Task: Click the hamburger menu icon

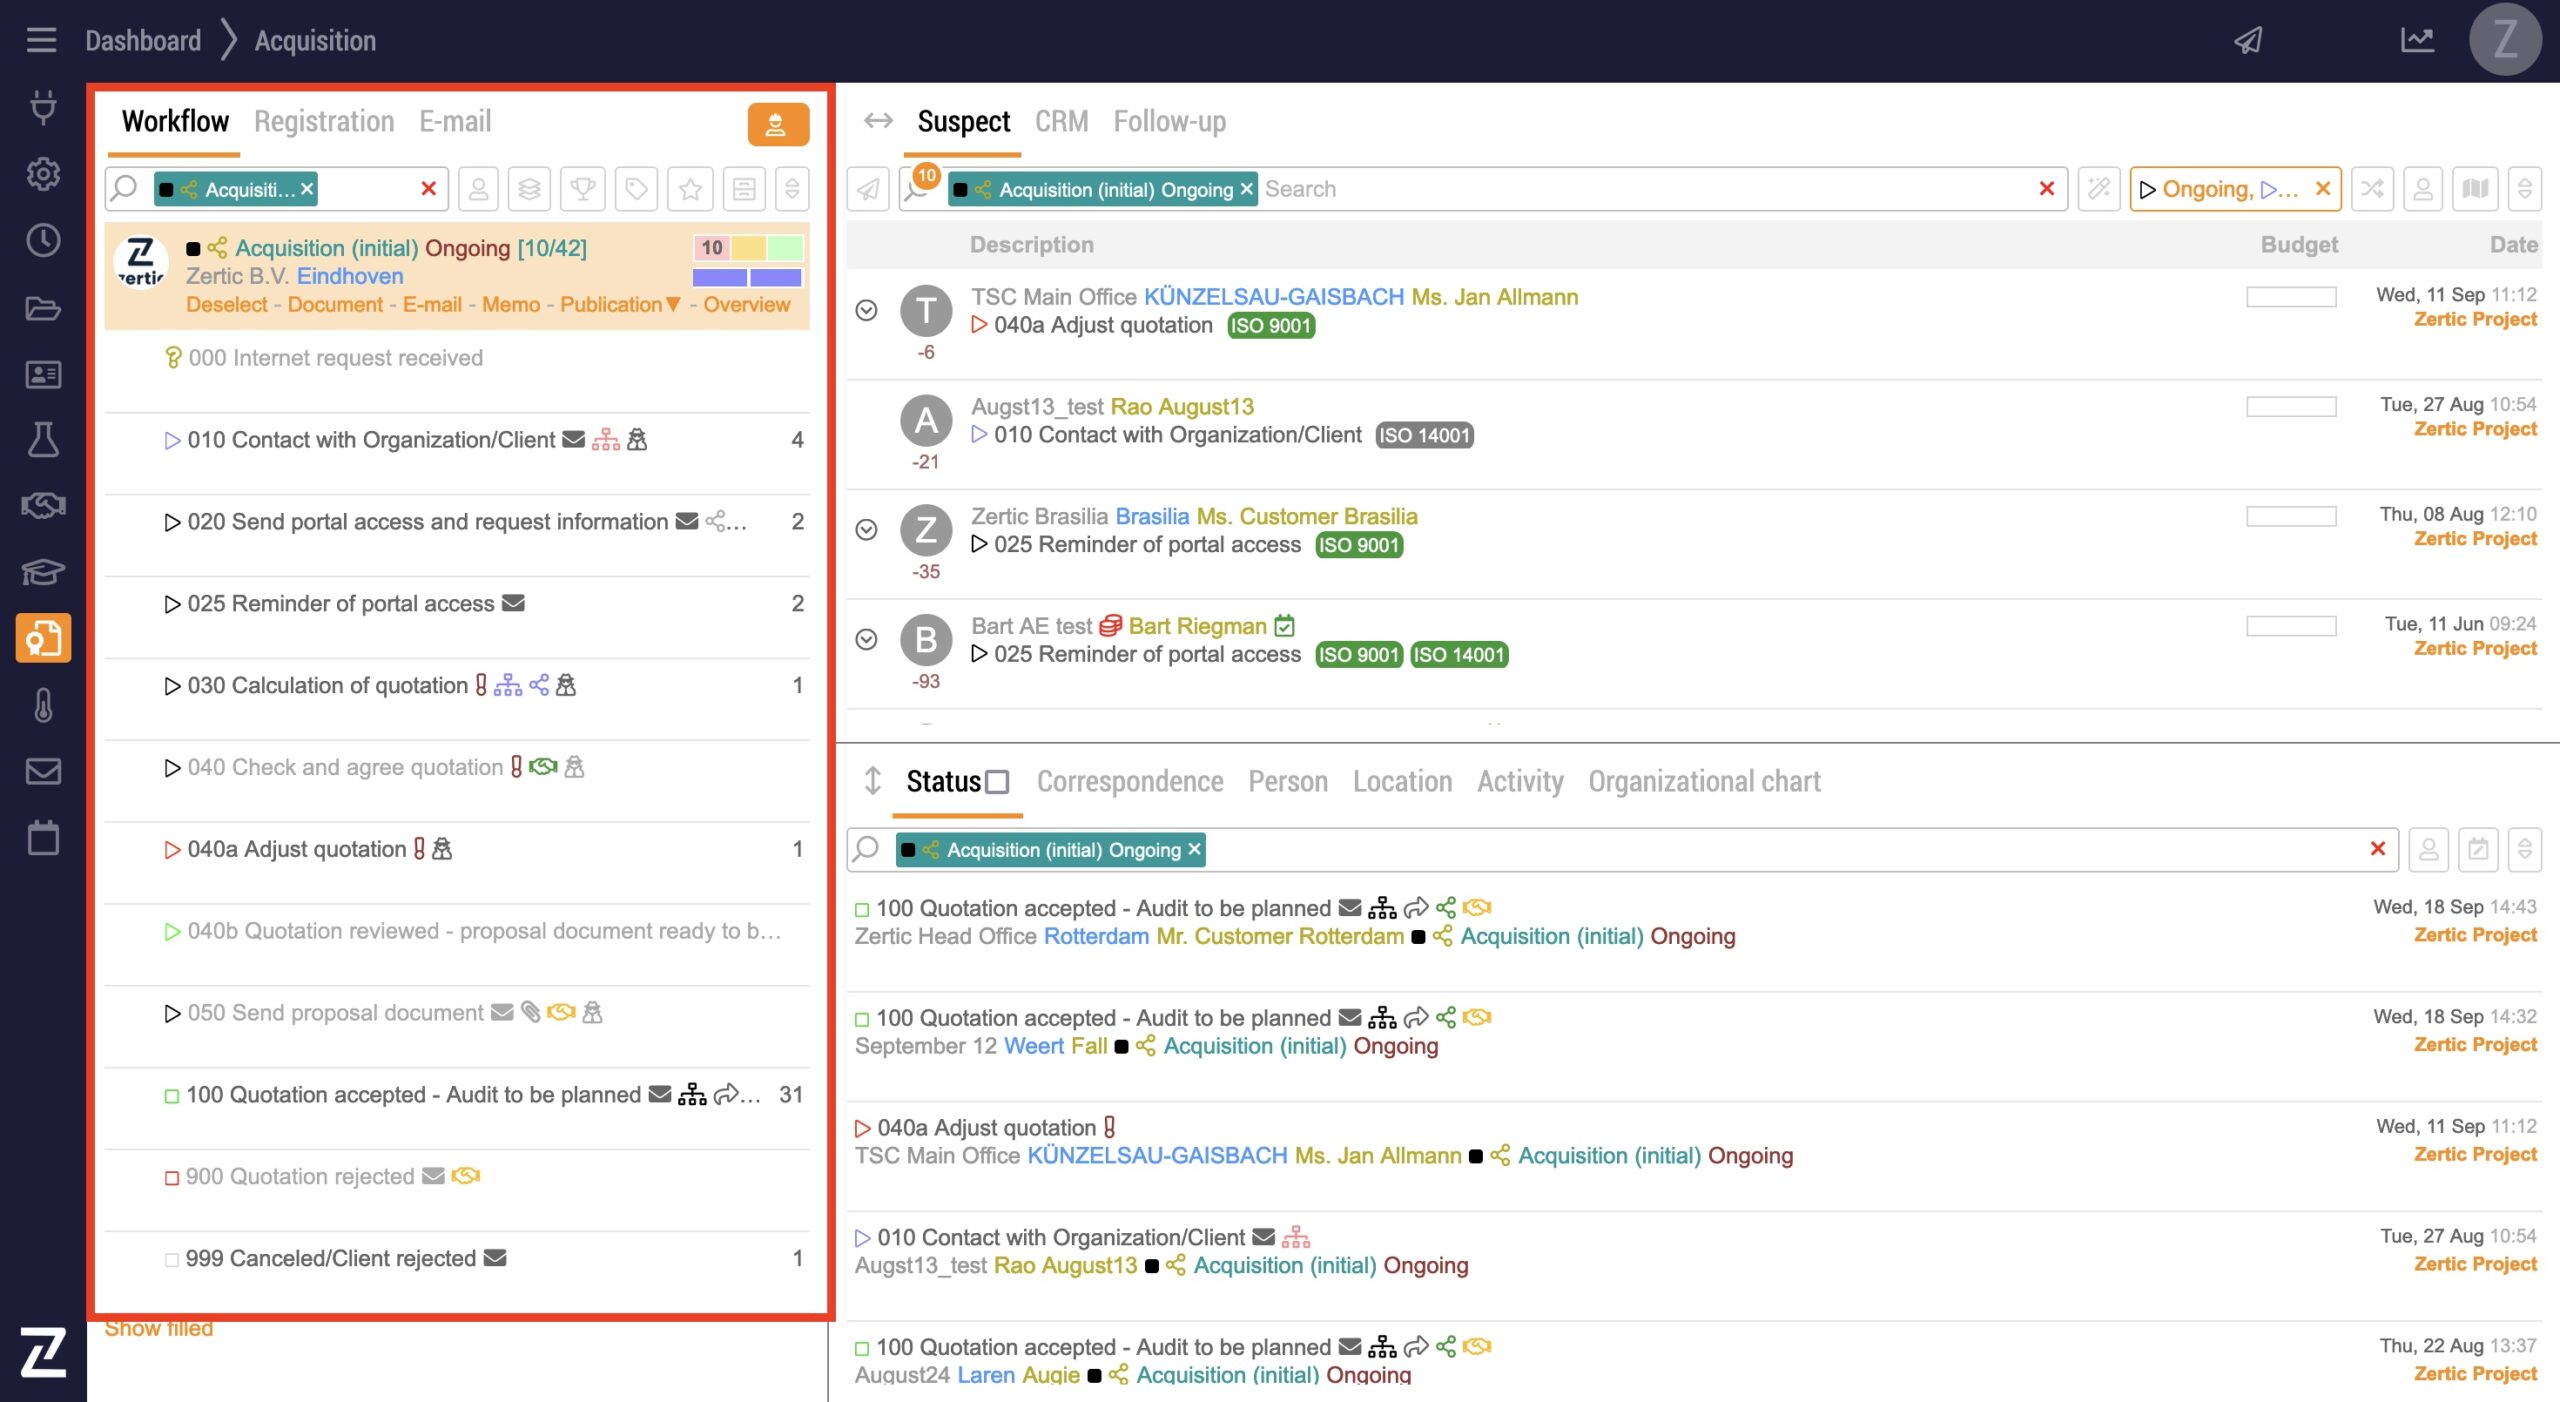Action: tap(41, 40)
